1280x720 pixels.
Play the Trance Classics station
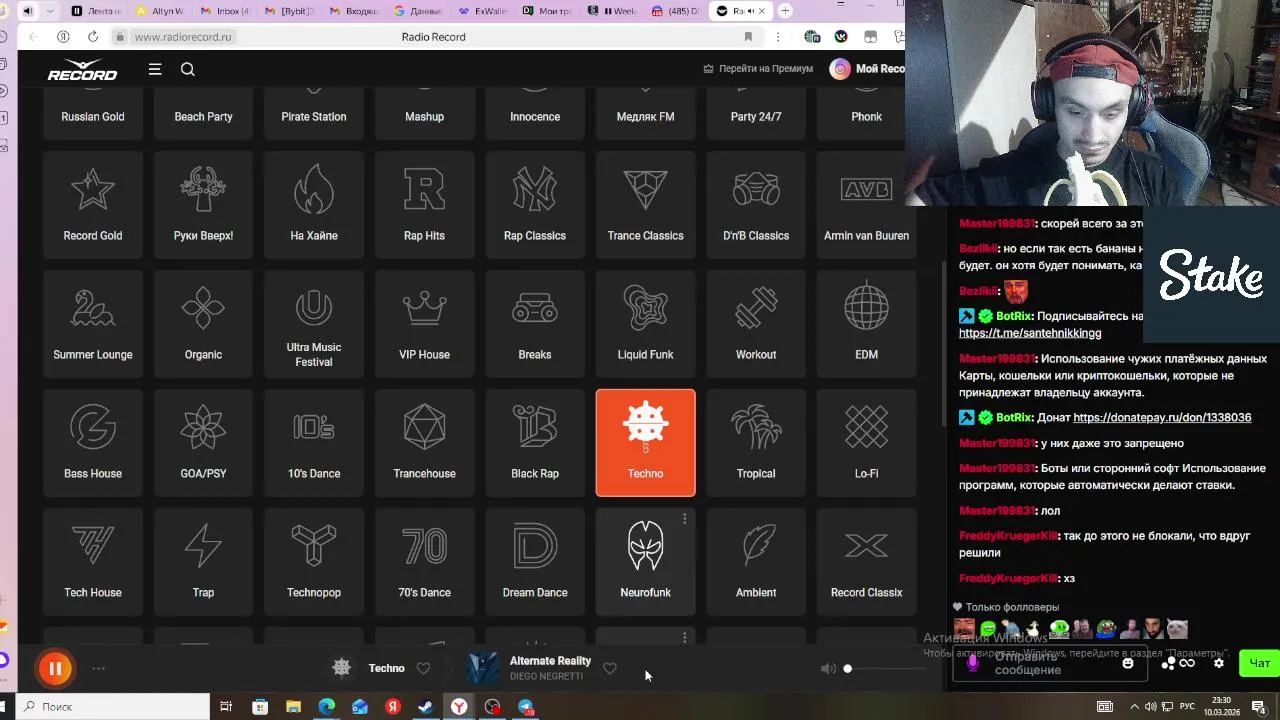(645, 204)
